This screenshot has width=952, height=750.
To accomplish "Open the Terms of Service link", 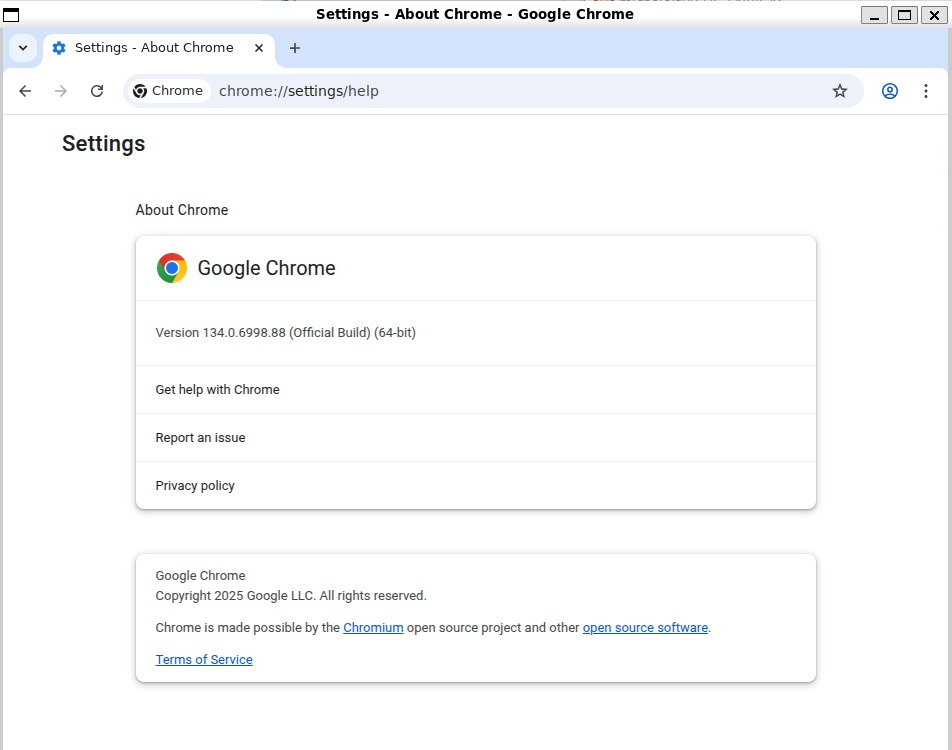I will tap(204, 660).
